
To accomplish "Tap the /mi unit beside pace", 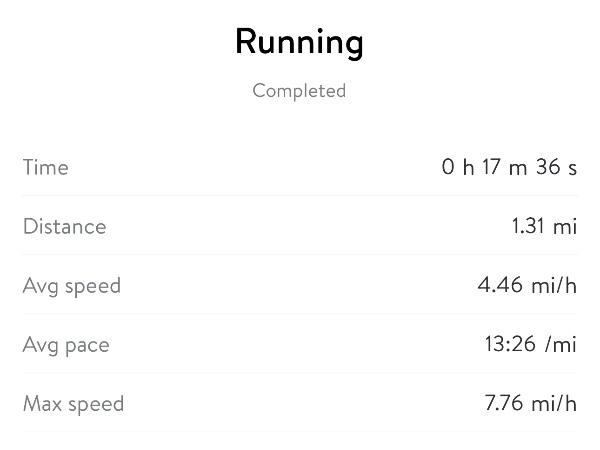I will [x=562, y=345].
